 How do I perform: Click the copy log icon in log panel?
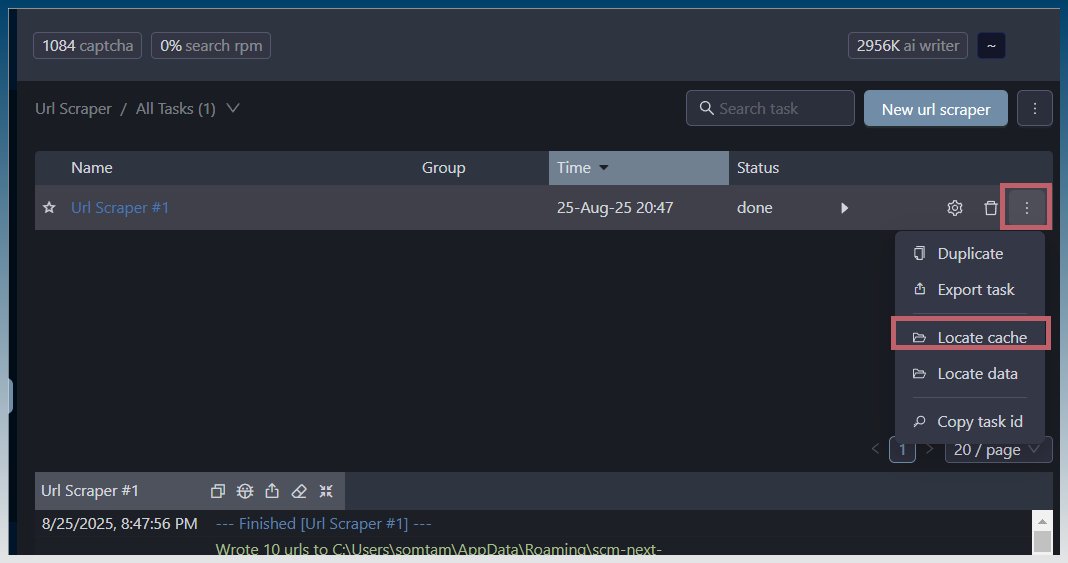(218, 491)
